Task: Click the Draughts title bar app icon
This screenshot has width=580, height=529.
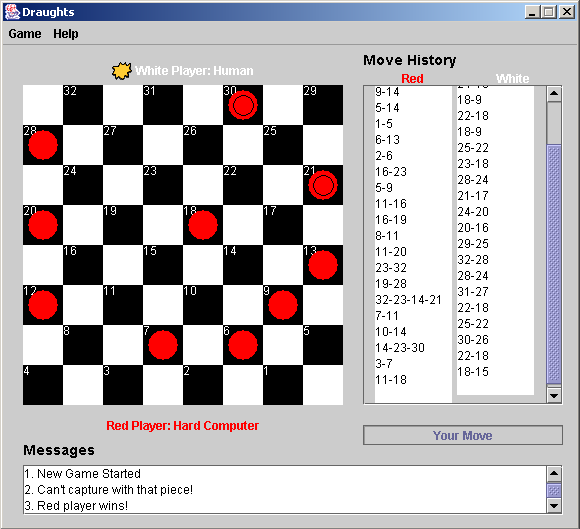Action: coord(12,12)
